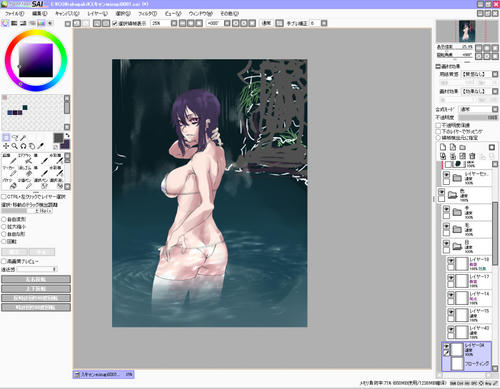
Task: Select the eyedropper color picker tool
Action: tap(41, 146)
